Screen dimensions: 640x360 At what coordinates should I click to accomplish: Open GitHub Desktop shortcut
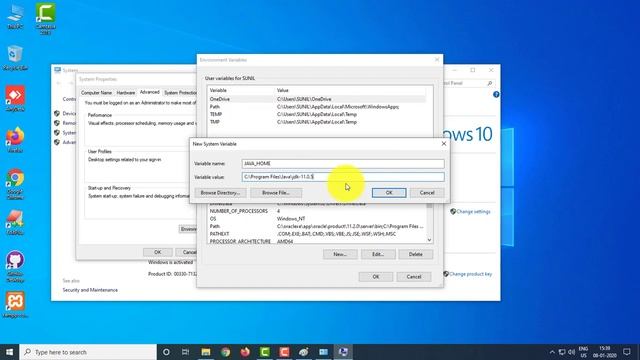tap(15, 266)
